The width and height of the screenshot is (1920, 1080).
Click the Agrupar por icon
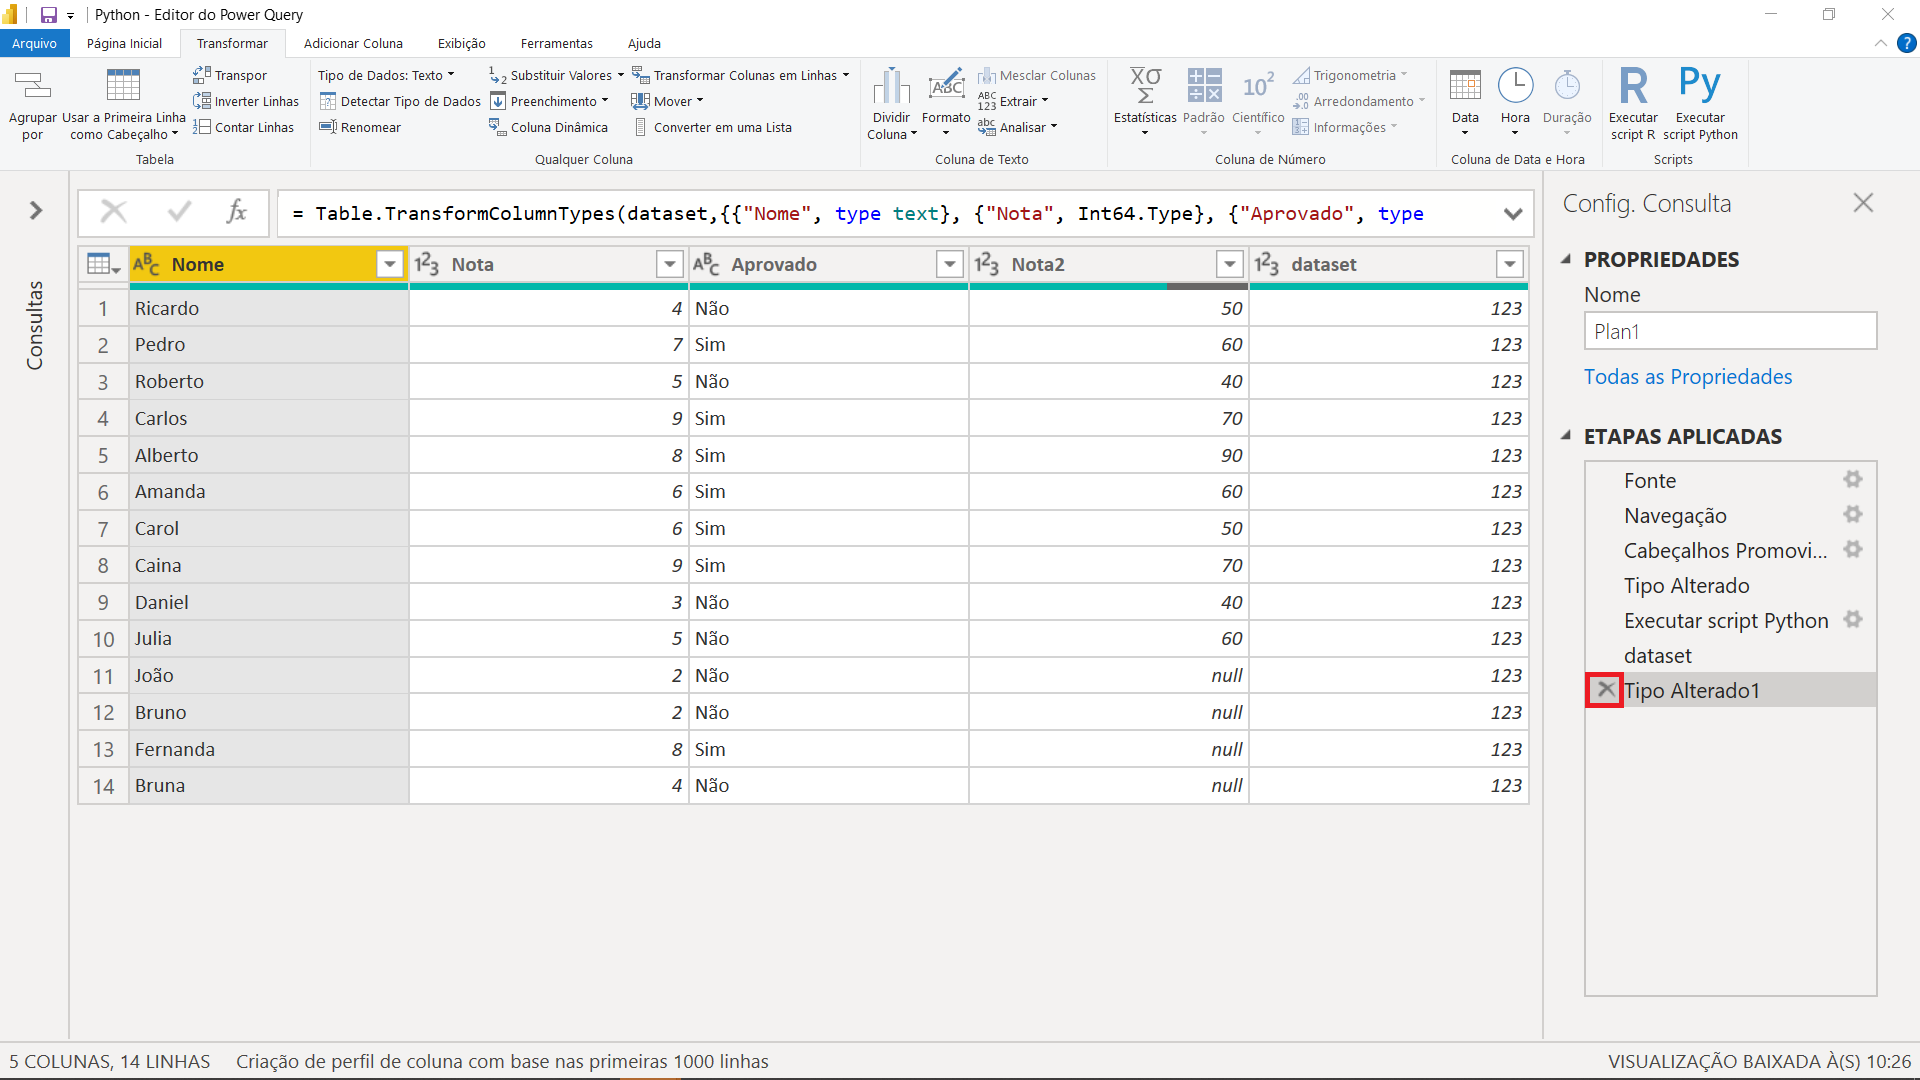point(33,88)
